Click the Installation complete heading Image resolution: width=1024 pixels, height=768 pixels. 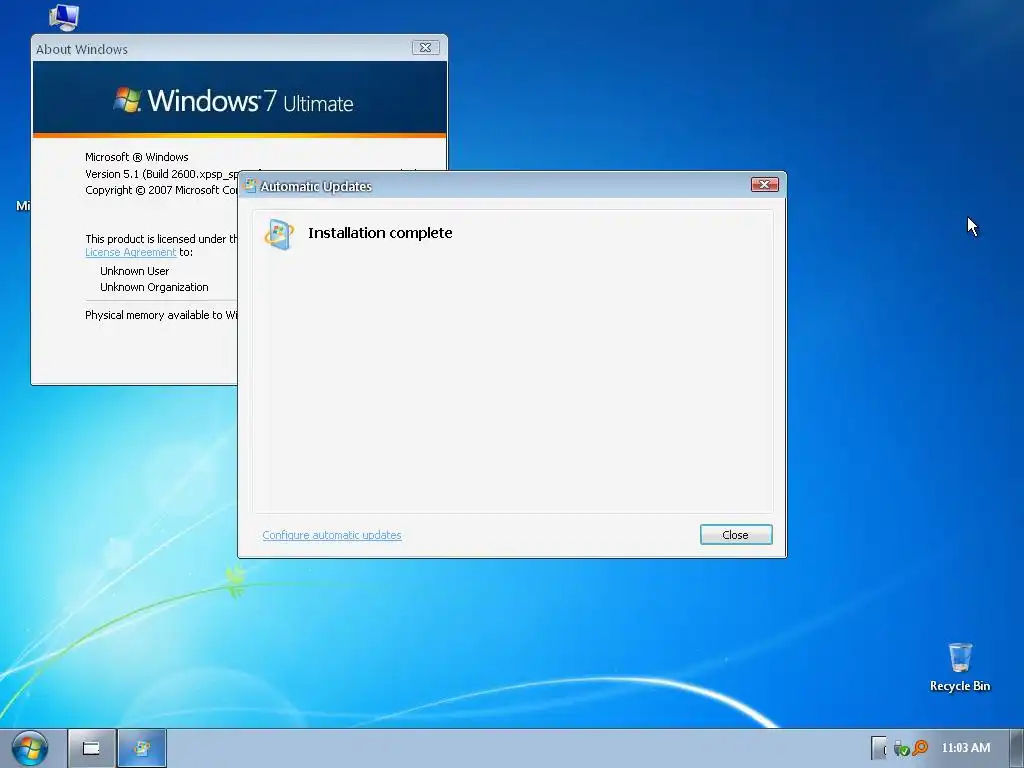click(x=380, y=233)
